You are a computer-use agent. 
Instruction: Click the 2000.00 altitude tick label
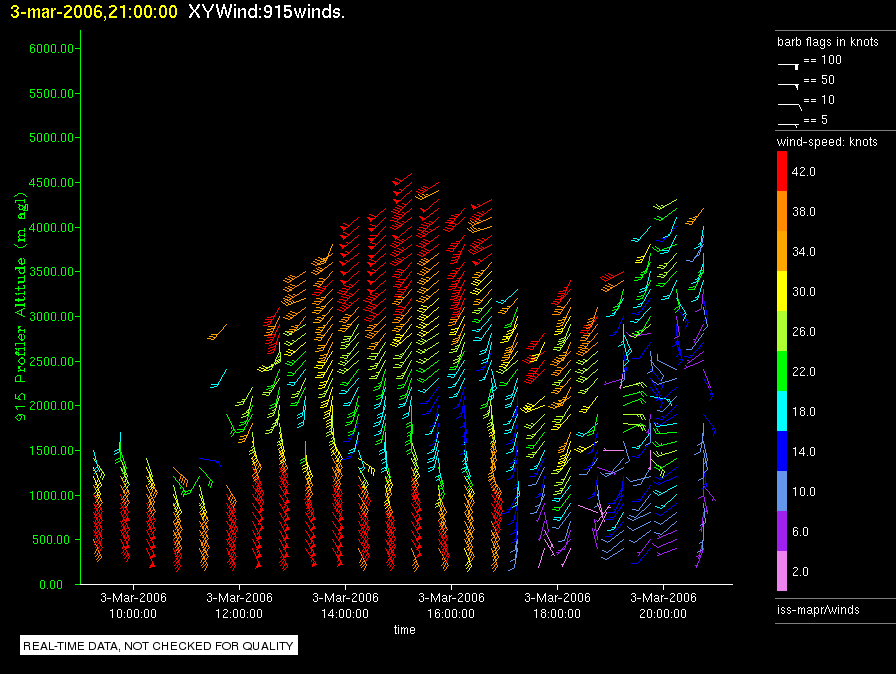coord(51,406)
